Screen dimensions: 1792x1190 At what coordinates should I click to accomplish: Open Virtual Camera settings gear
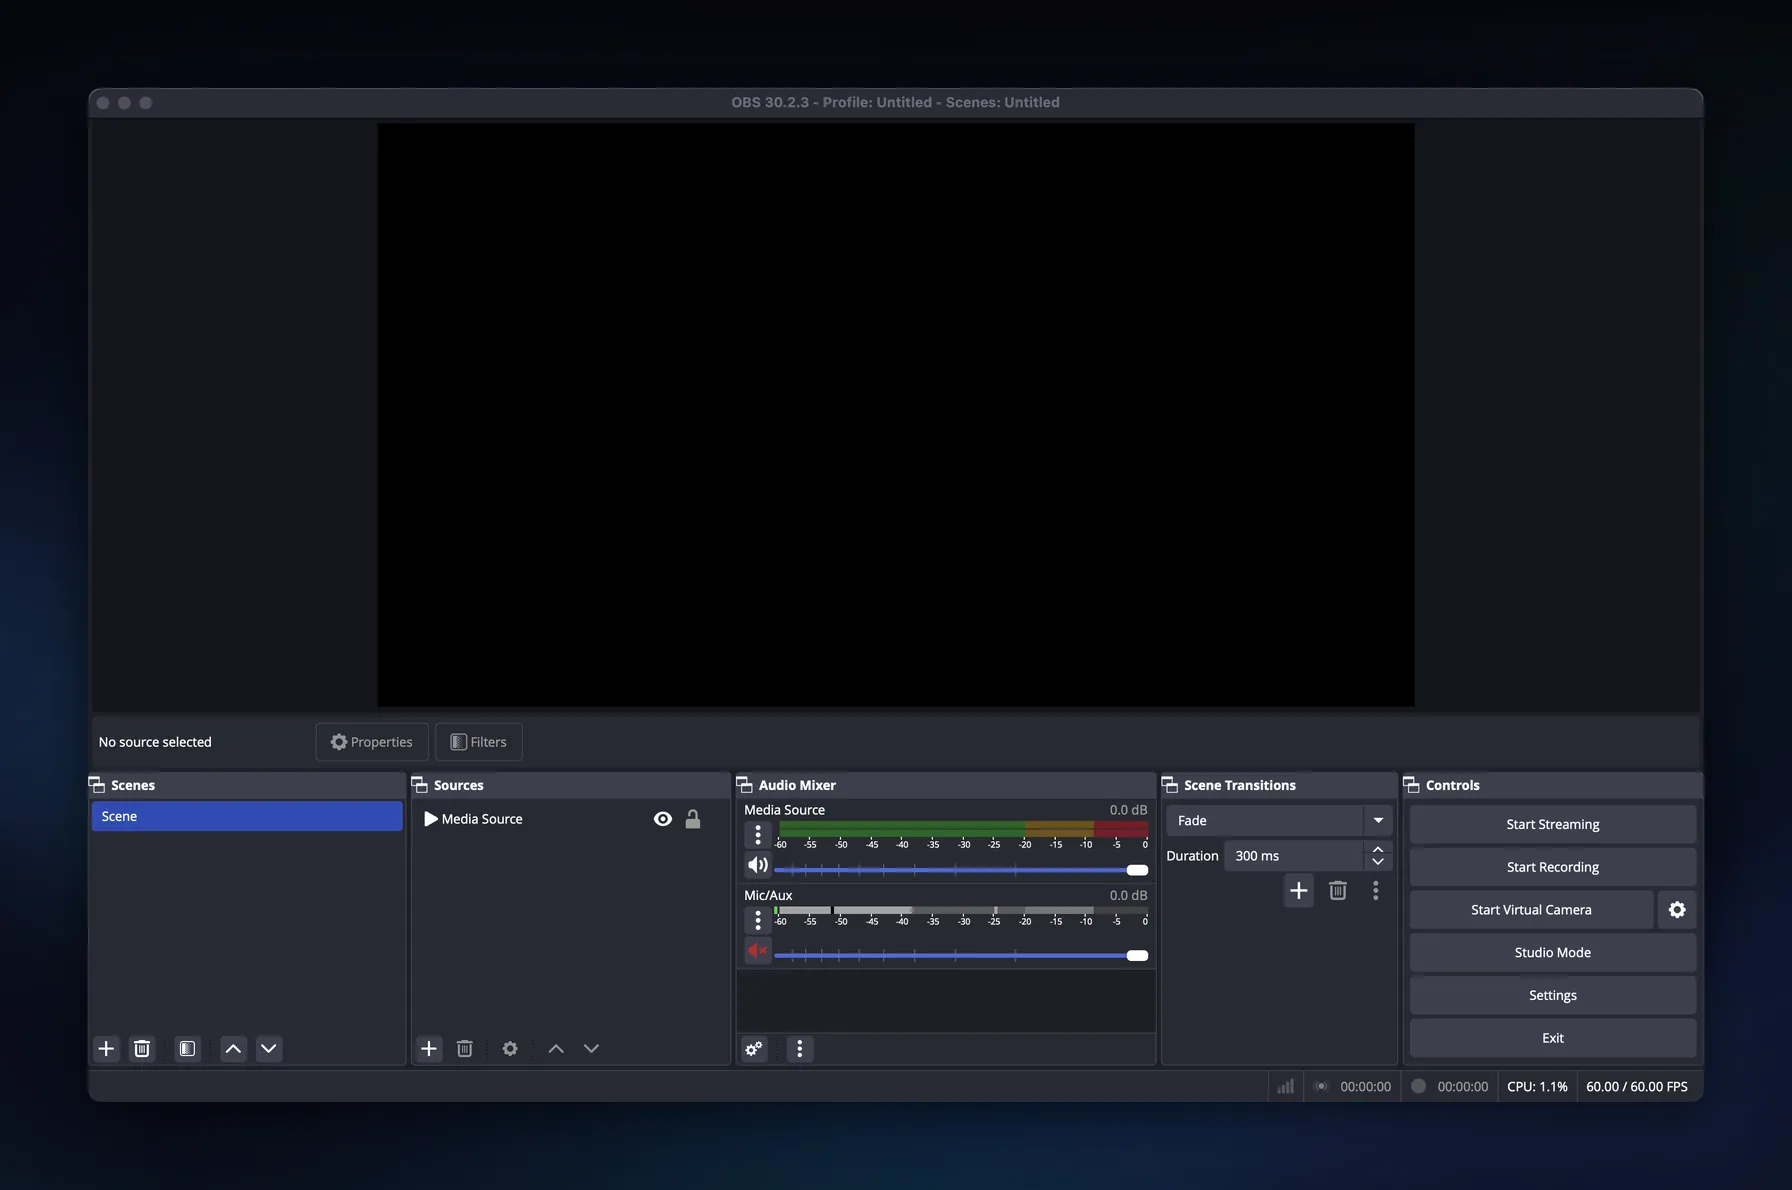[x=1677, y=909]
